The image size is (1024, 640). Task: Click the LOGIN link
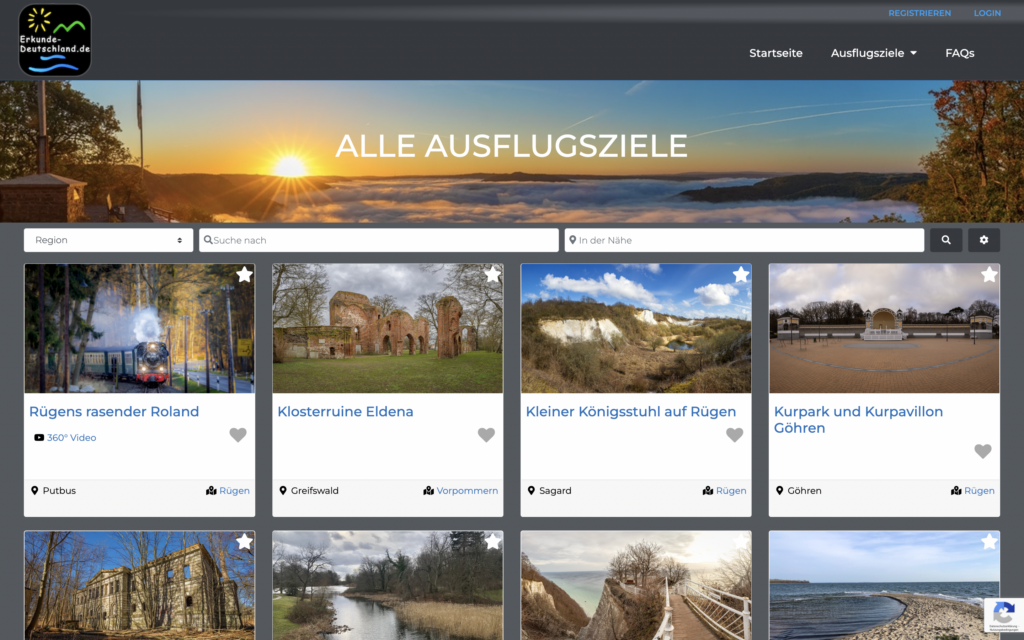pos(987,13)
